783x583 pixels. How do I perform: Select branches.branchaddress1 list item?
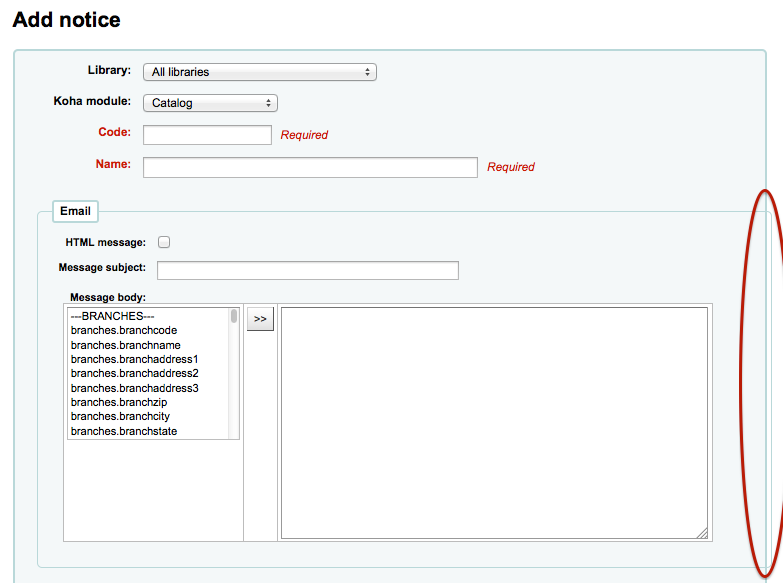click(x=134, y=359)
